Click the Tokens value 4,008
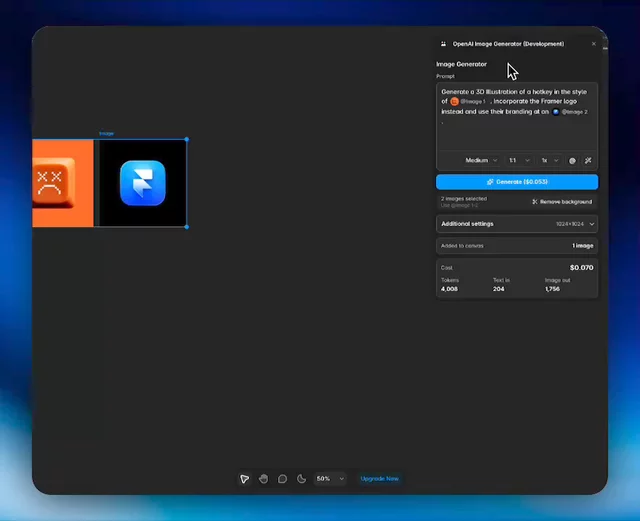640x521 pixels. tap(449, 289)
